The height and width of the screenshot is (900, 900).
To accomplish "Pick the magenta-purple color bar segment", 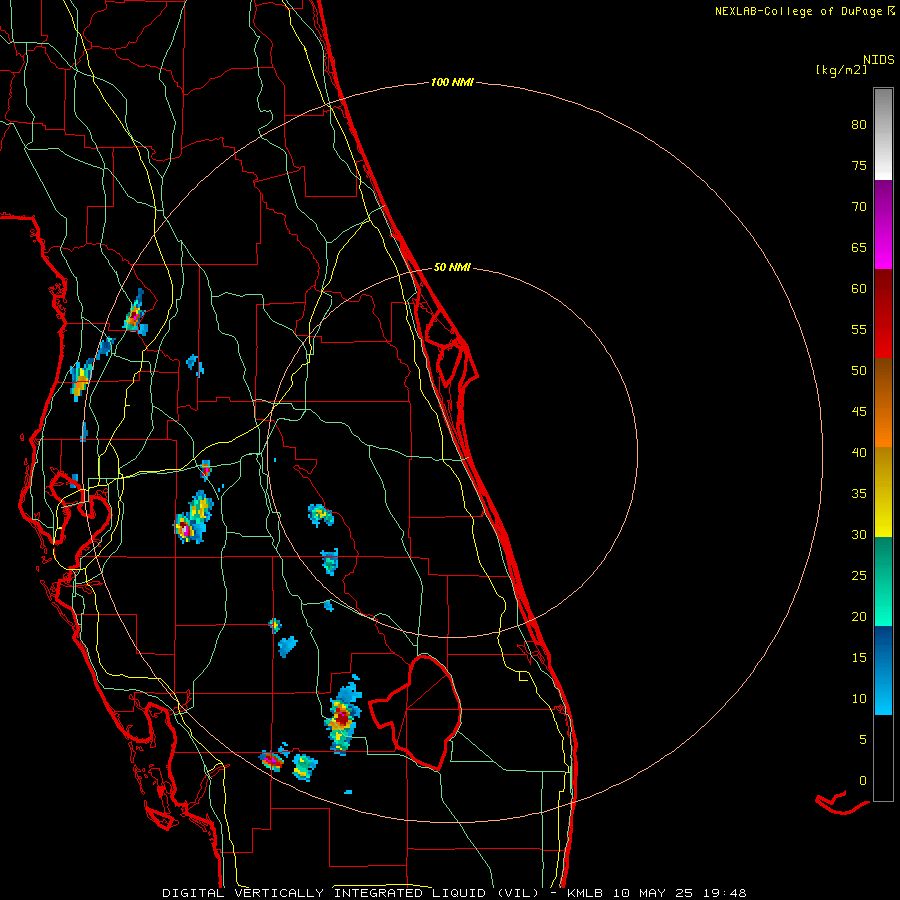I will coord(883,224).
